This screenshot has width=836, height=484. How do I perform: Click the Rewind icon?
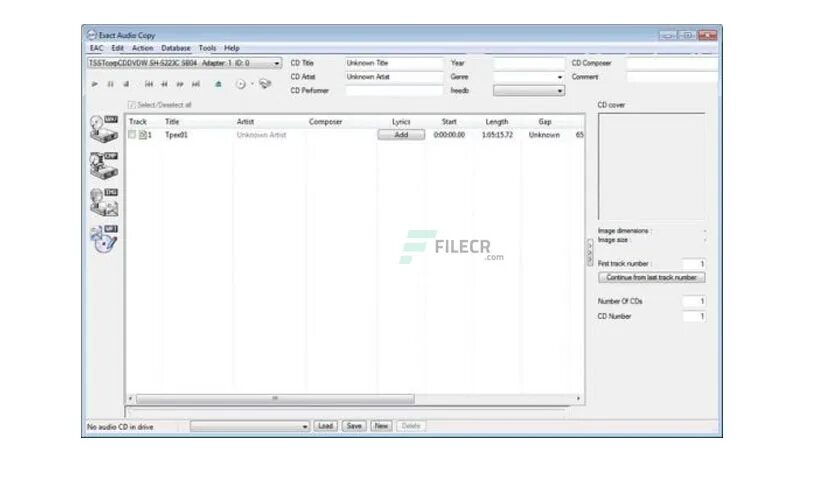coord(165,84)
